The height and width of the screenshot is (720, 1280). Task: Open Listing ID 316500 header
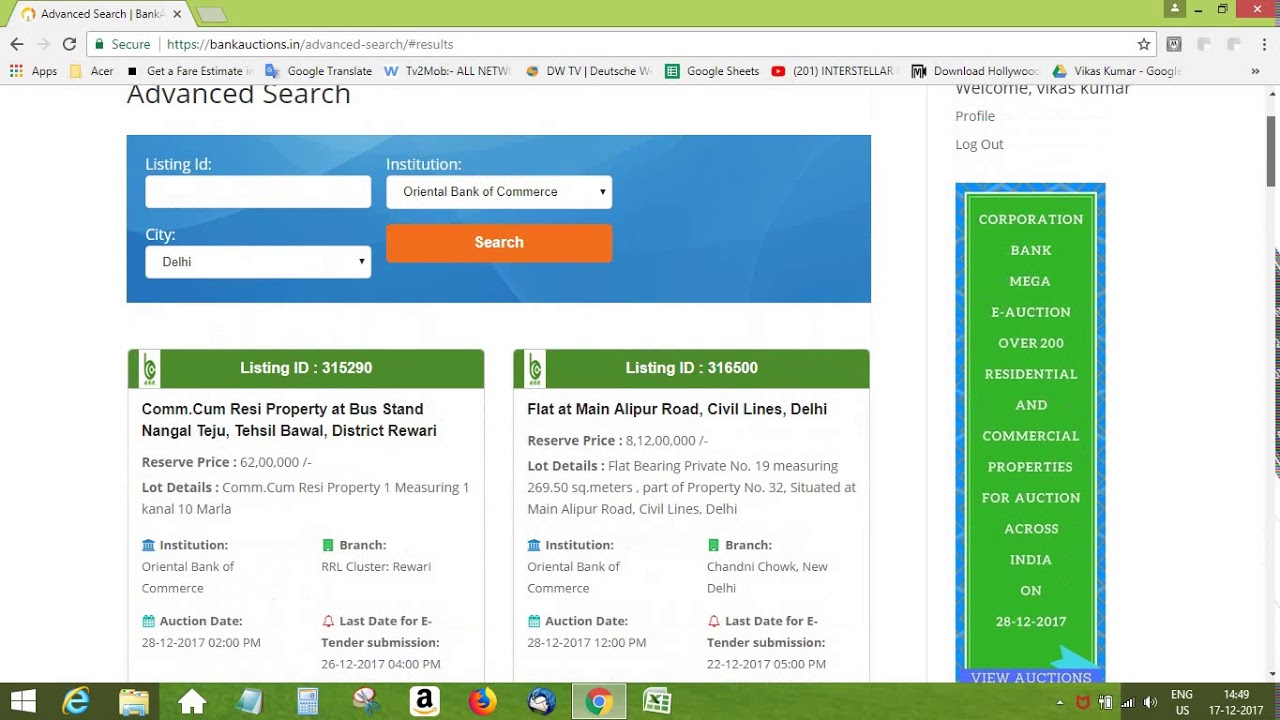pos(692,368)
